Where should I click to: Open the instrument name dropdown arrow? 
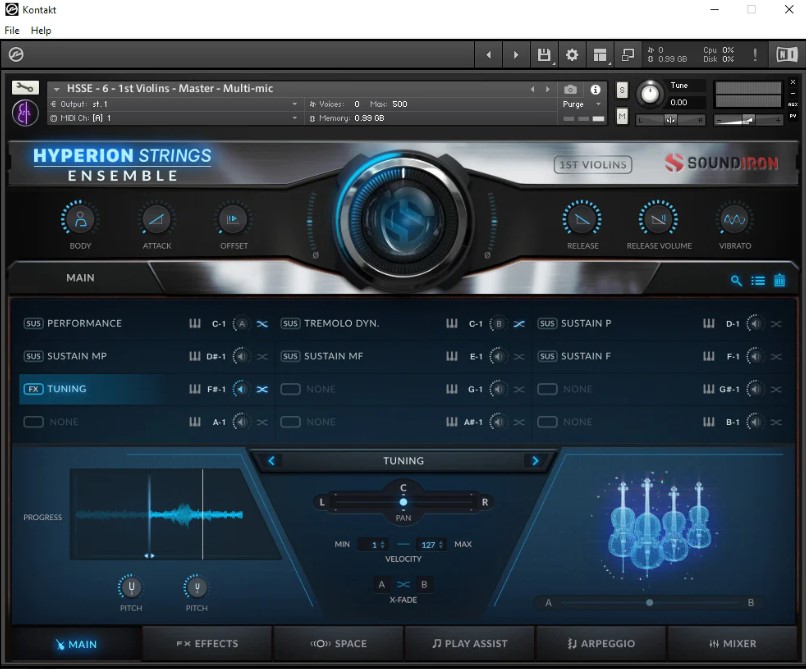coord(57,89)
